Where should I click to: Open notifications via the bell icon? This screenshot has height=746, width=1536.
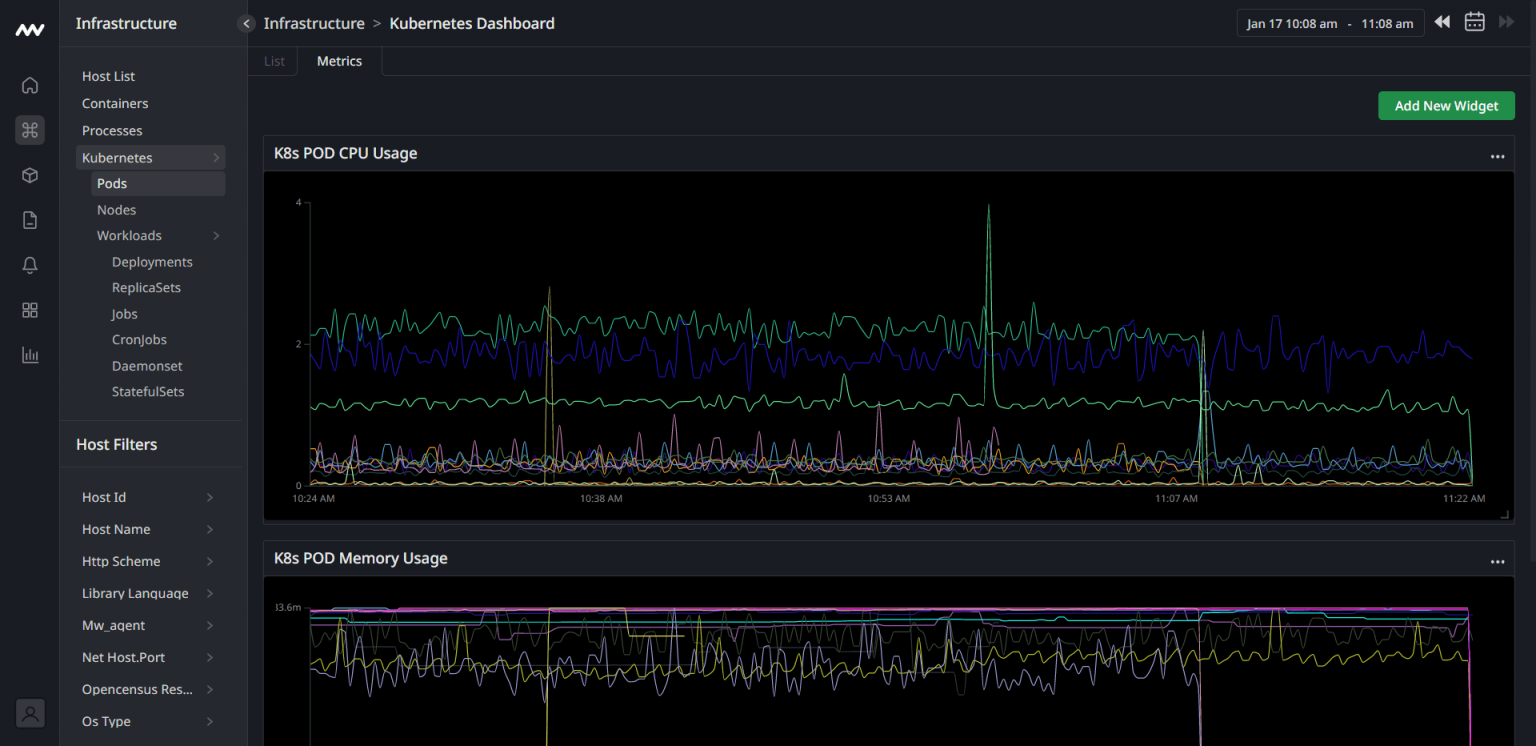29,265
